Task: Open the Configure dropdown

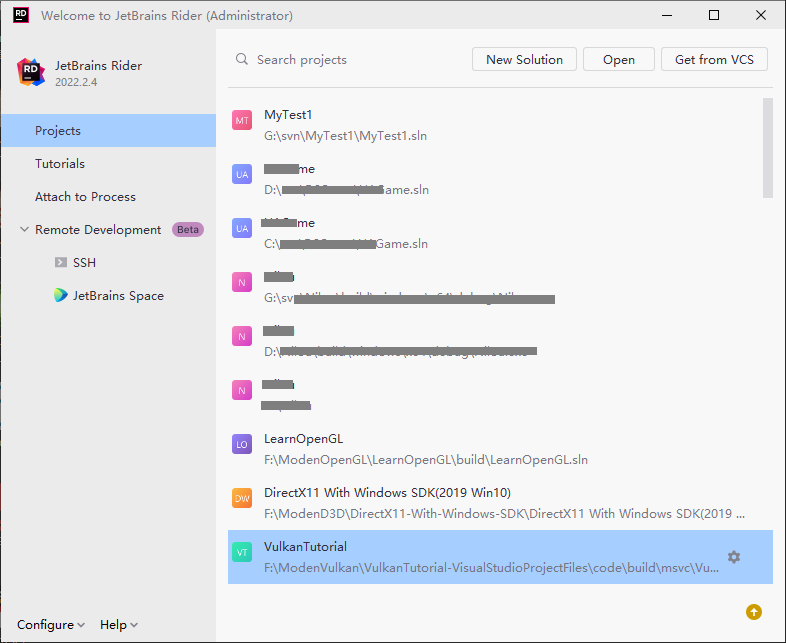Action: click(51, 625)
